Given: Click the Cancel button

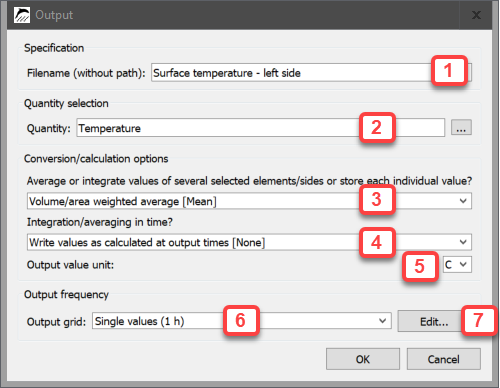Looking at the screenshot, I should click(443, 359).
